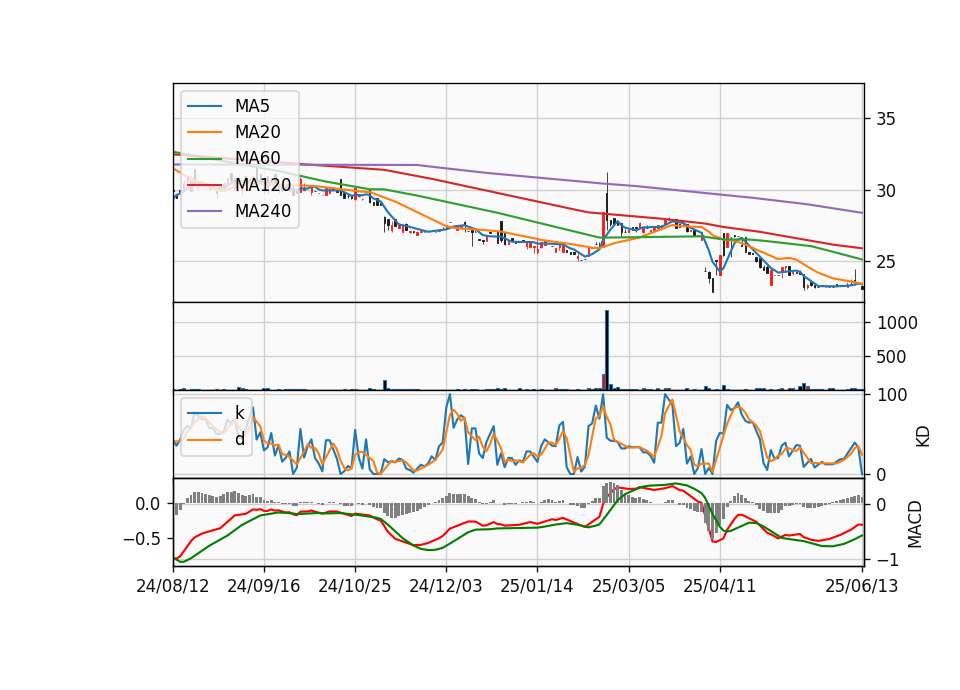Click the d legend label in KD panel
This screenshot has height=690, width=960.
240,438
